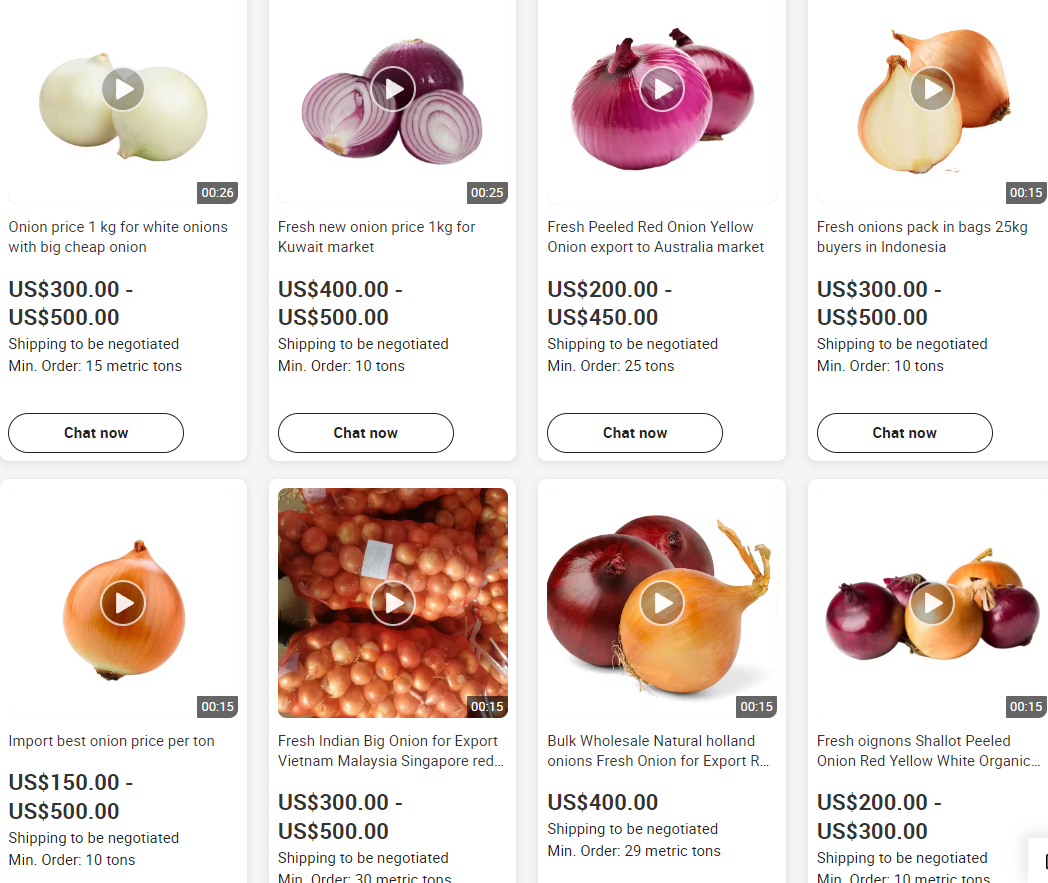
Task: Open 'Fresh Indian Big Onion for Export' link
Action: click(391, 751)
